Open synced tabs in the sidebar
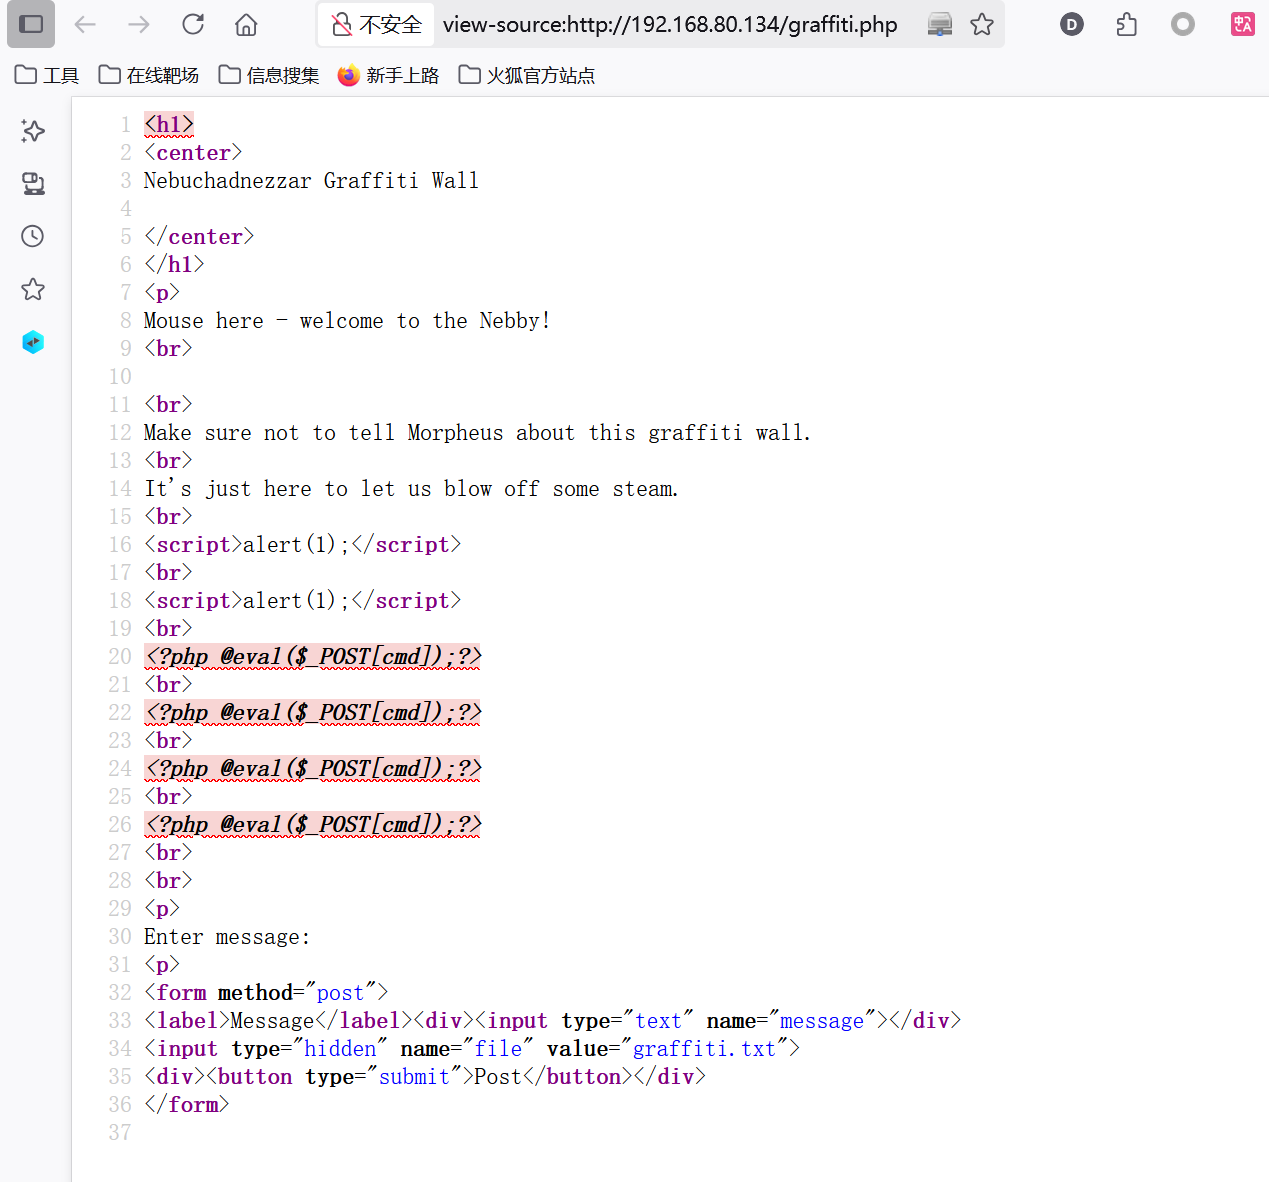Image resolution: width=1269 pixels, height=1182 pixels. (33, 184)
